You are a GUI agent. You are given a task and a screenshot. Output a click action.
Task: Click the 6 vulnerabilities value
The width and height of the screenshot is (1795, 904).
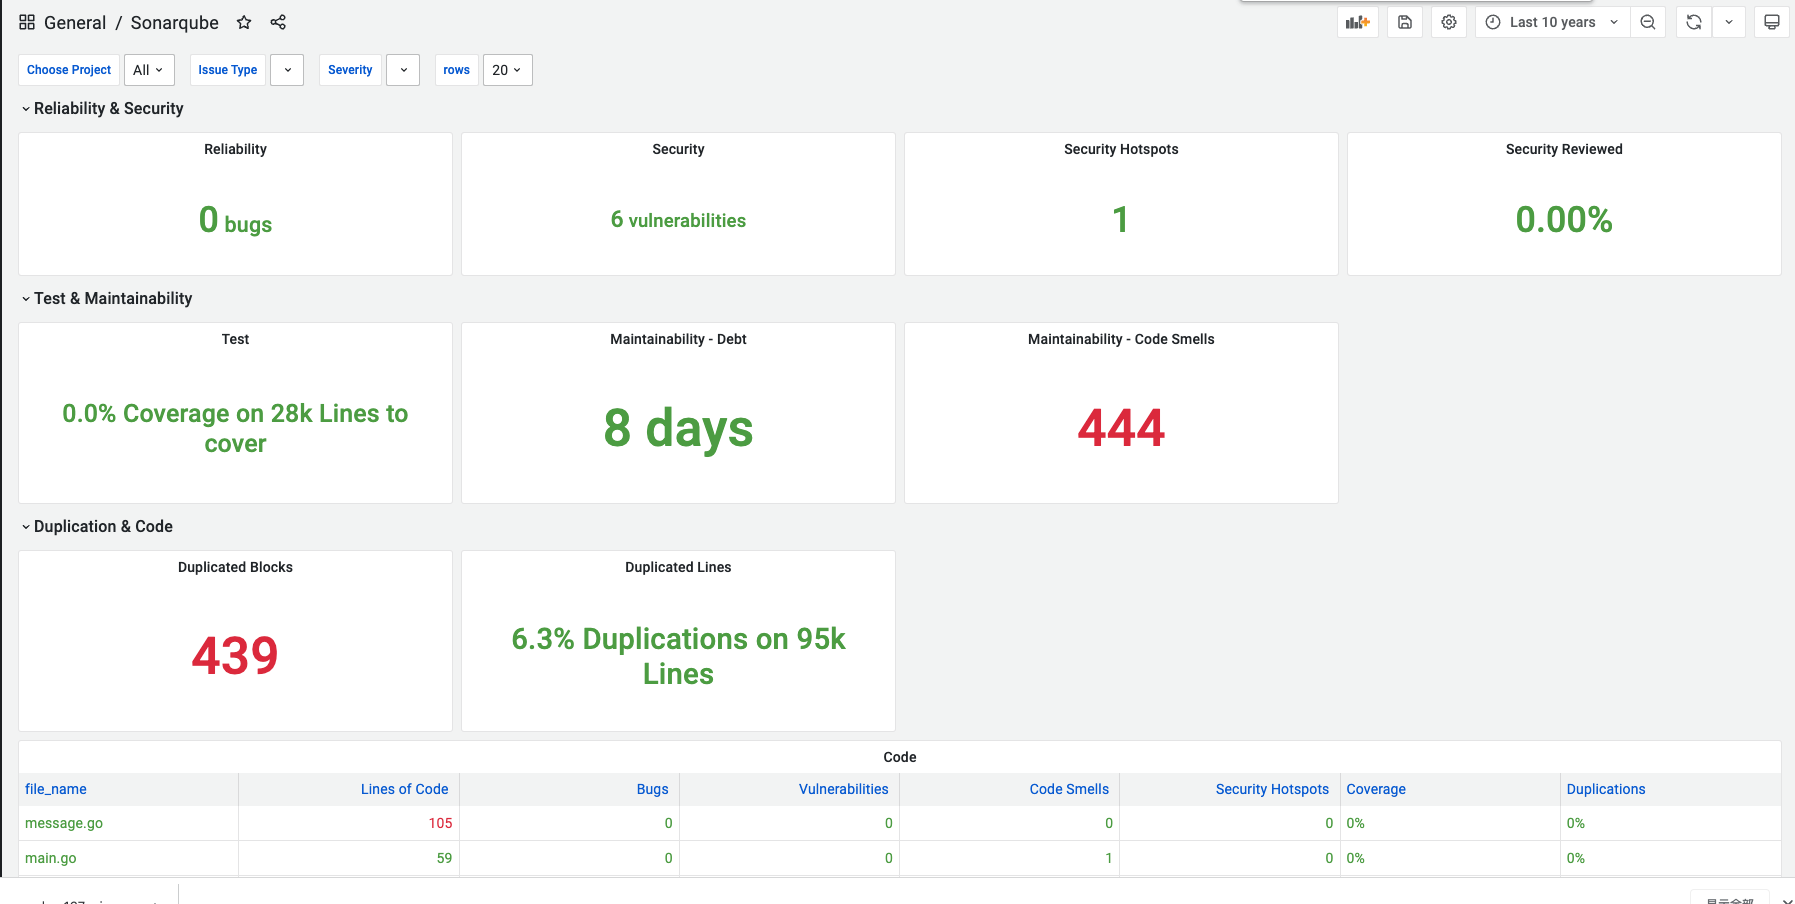[678, 220]
